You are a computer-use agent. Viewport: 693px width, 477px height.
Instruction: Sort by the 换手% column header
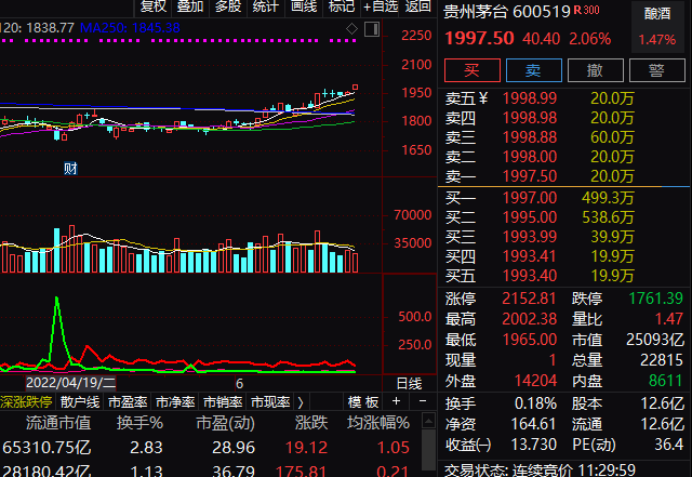pos(140,423)
